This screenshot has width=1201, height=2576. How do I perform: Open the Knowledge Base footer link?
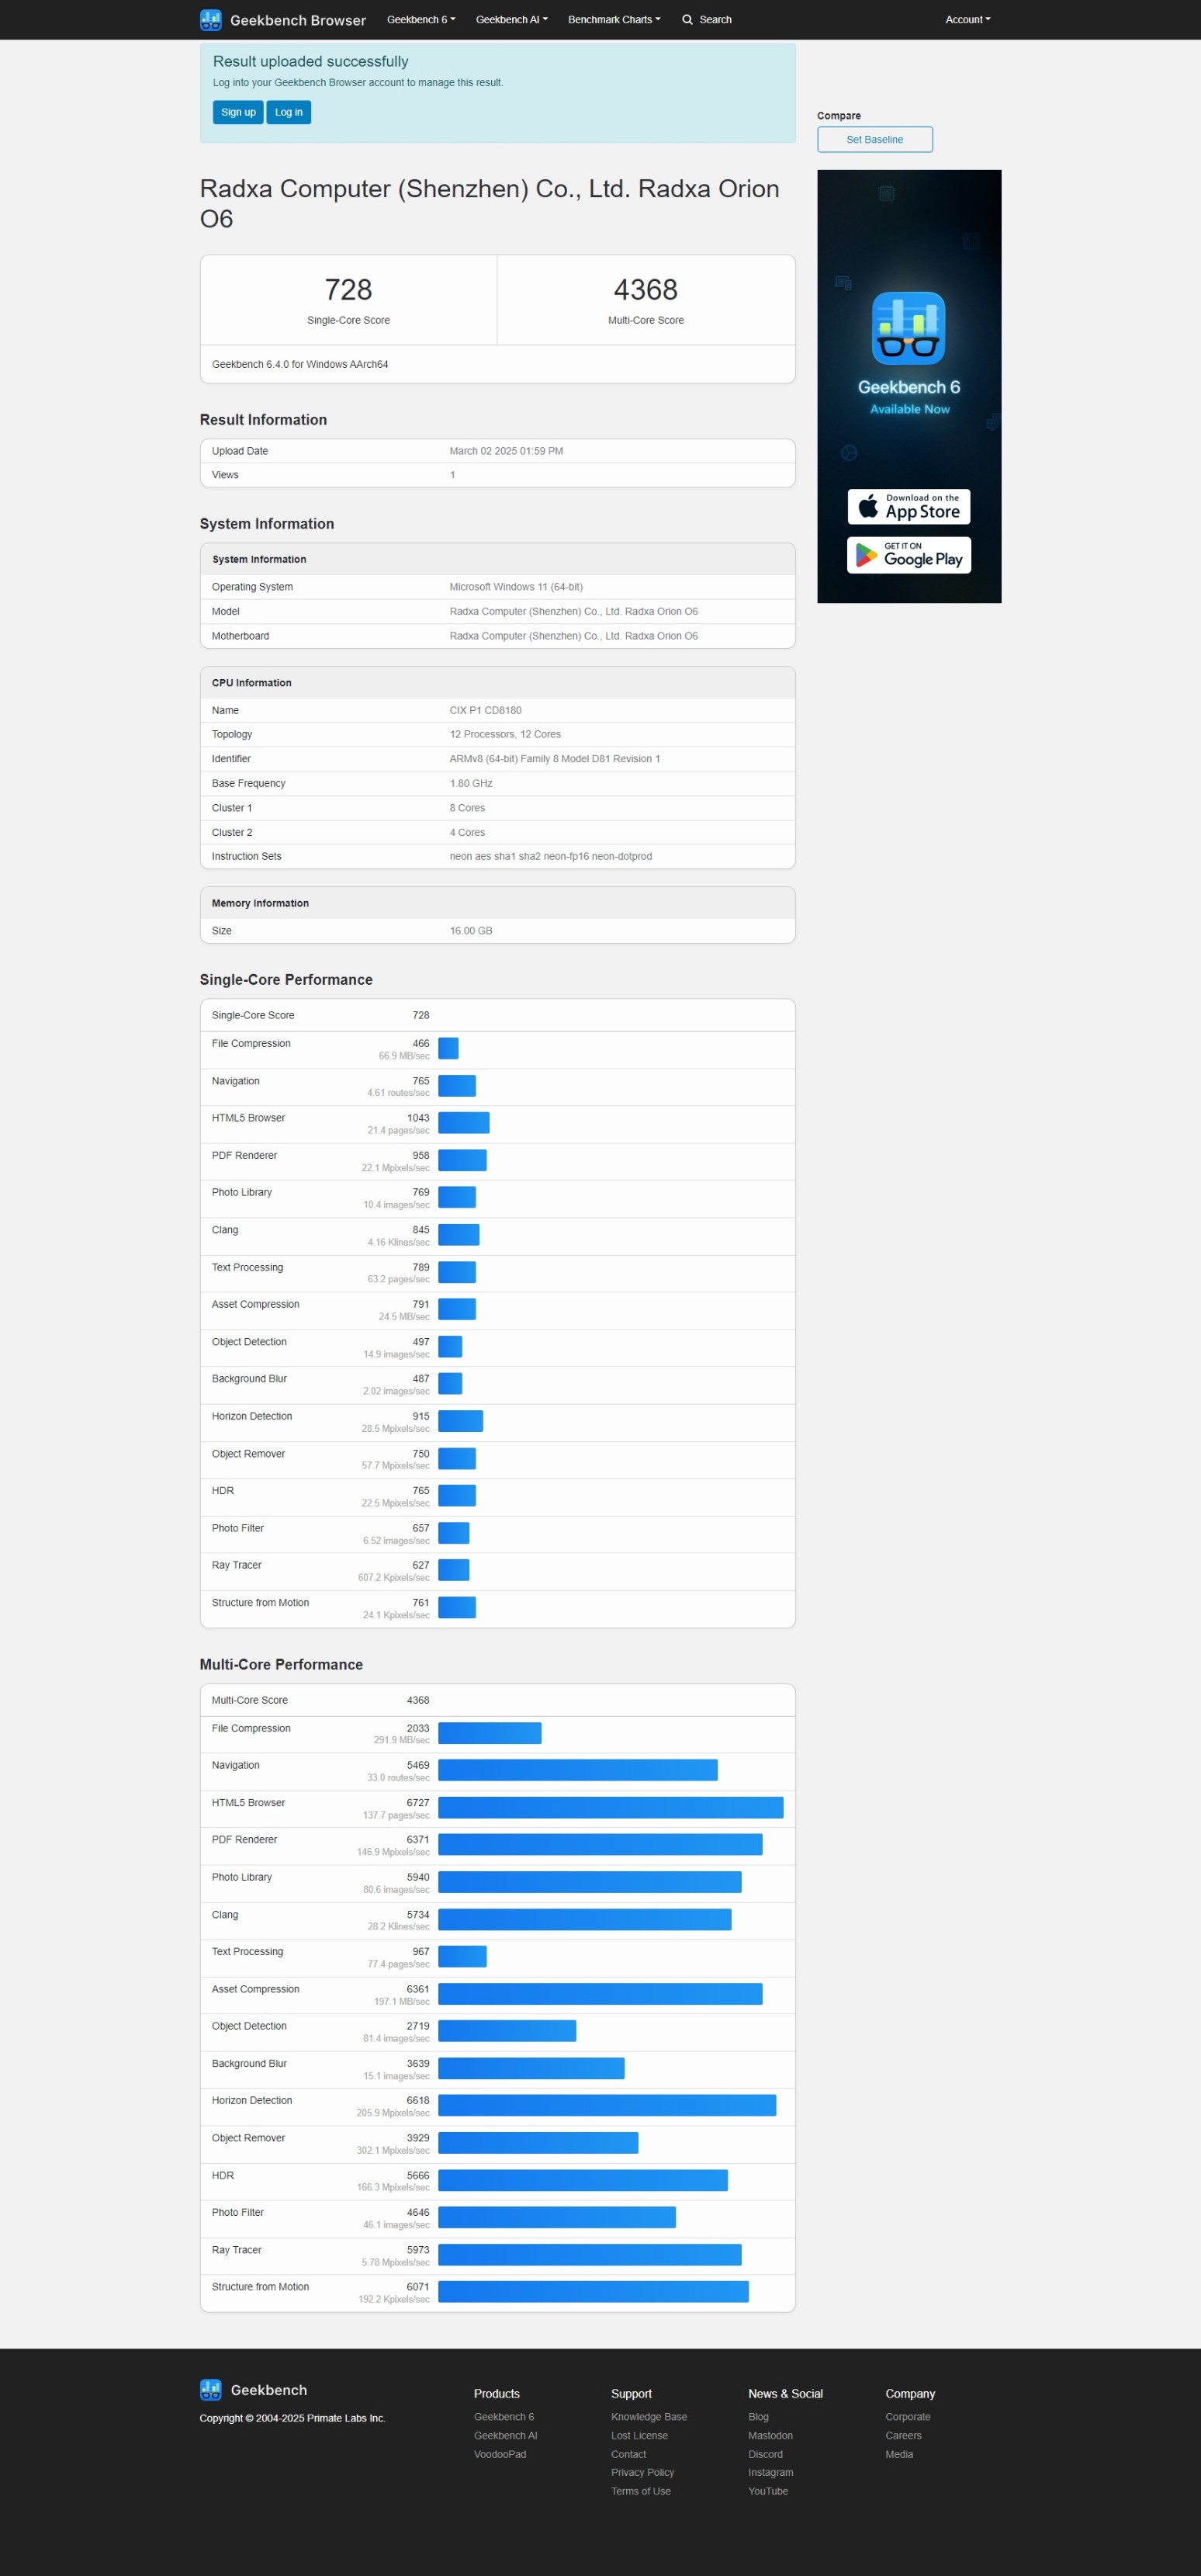pos(648,2417)
